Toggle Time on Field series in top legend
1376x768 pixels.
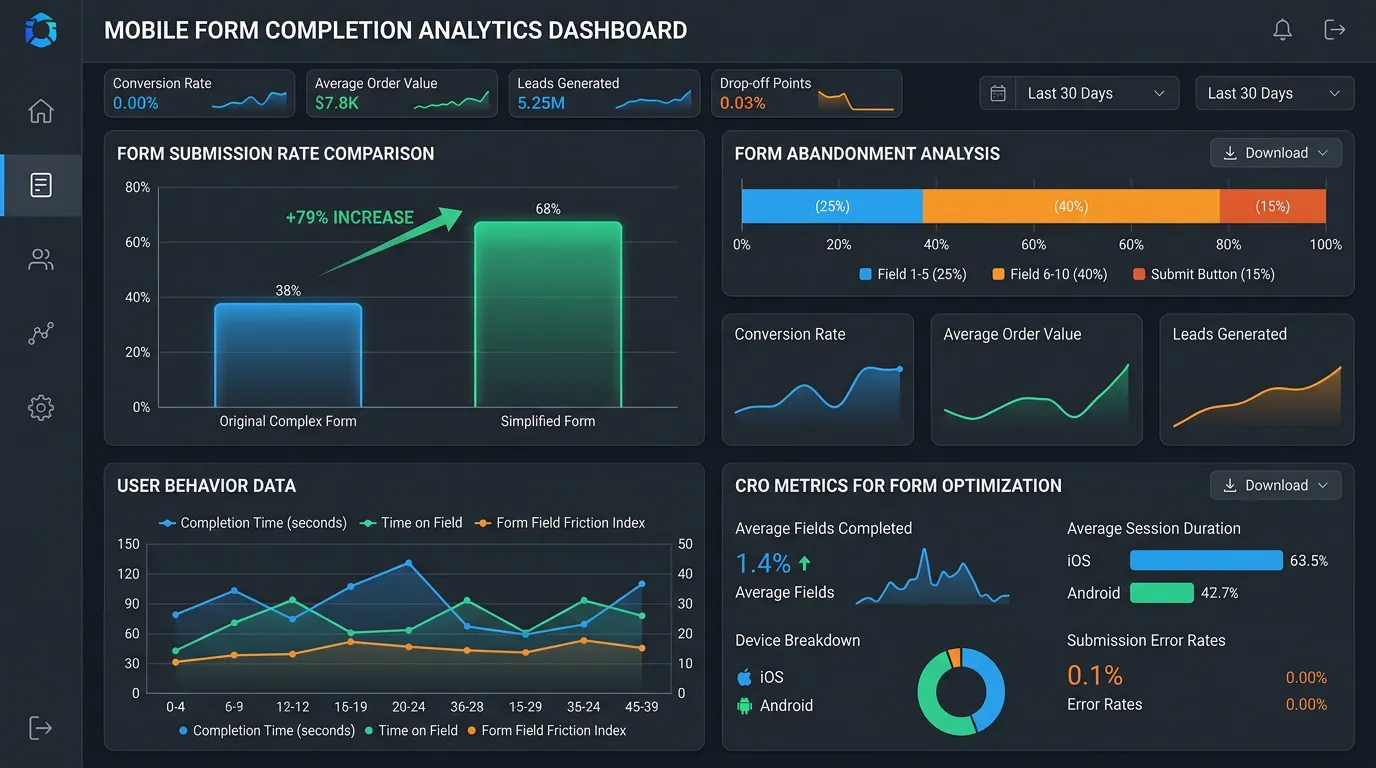[x=411, y=523]
